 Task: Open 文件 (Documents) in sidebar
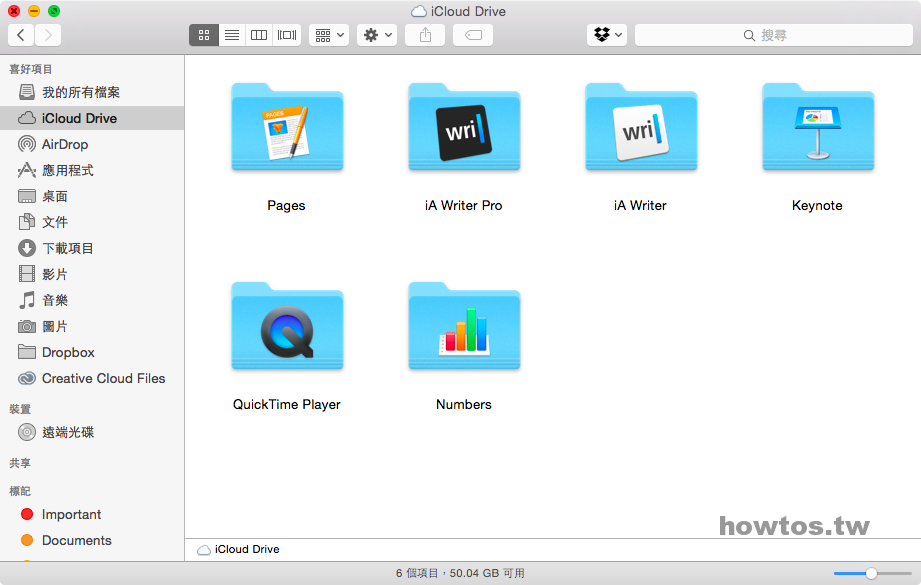pyautogui.click(x=92, y=222)
